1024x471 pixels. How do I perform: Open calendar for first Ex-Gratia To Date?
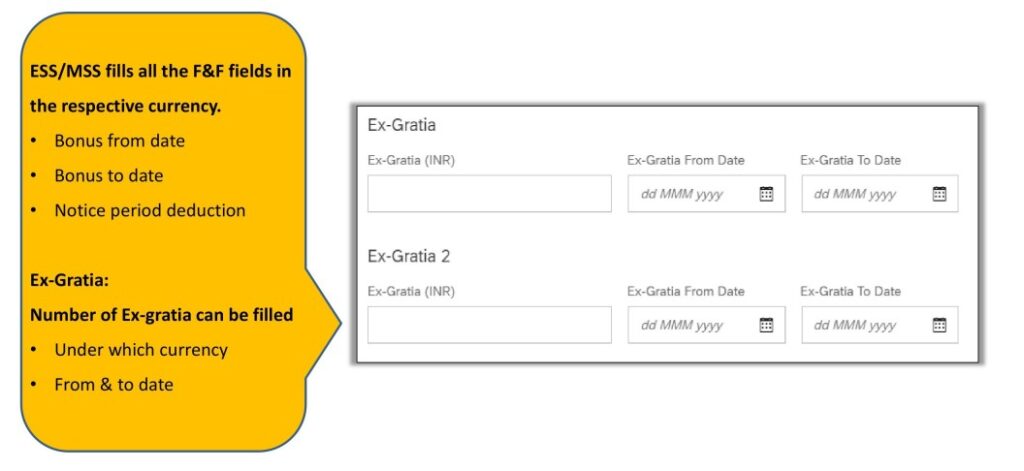click(939, 194)
